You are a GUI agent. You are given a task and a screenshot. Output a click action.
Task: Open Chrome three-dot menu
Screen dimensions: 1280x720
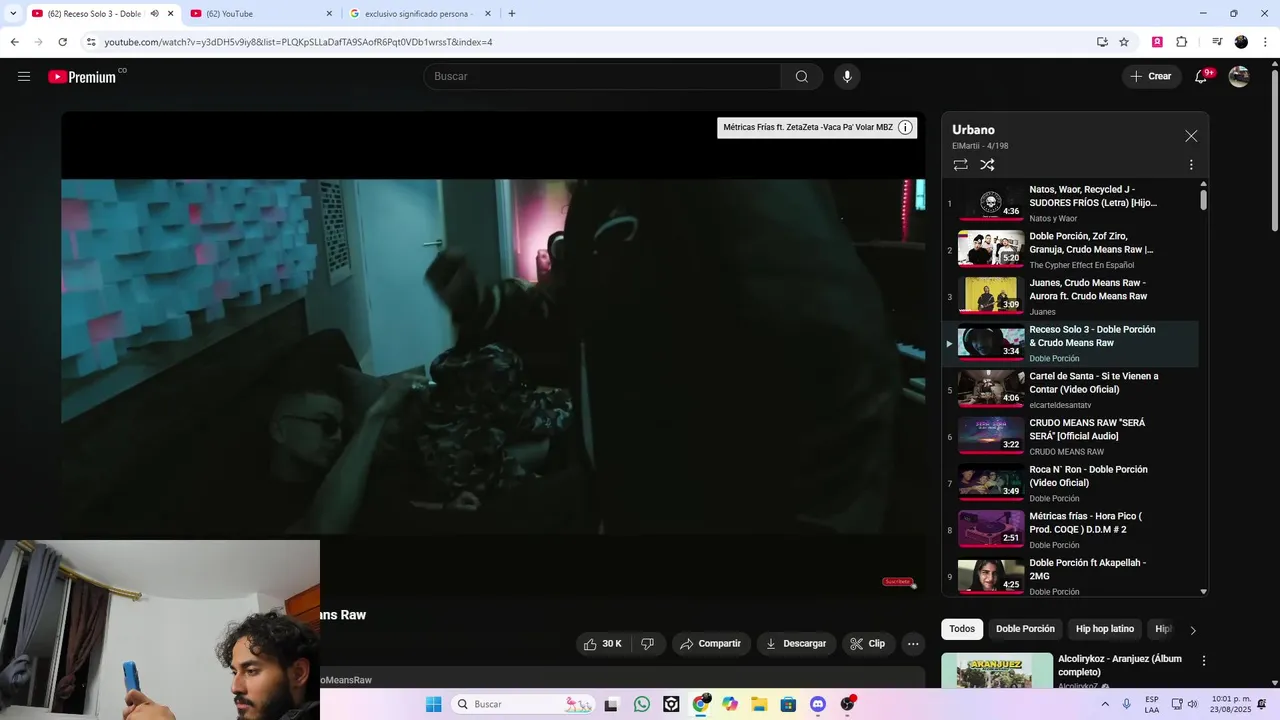pos(1265,42)
